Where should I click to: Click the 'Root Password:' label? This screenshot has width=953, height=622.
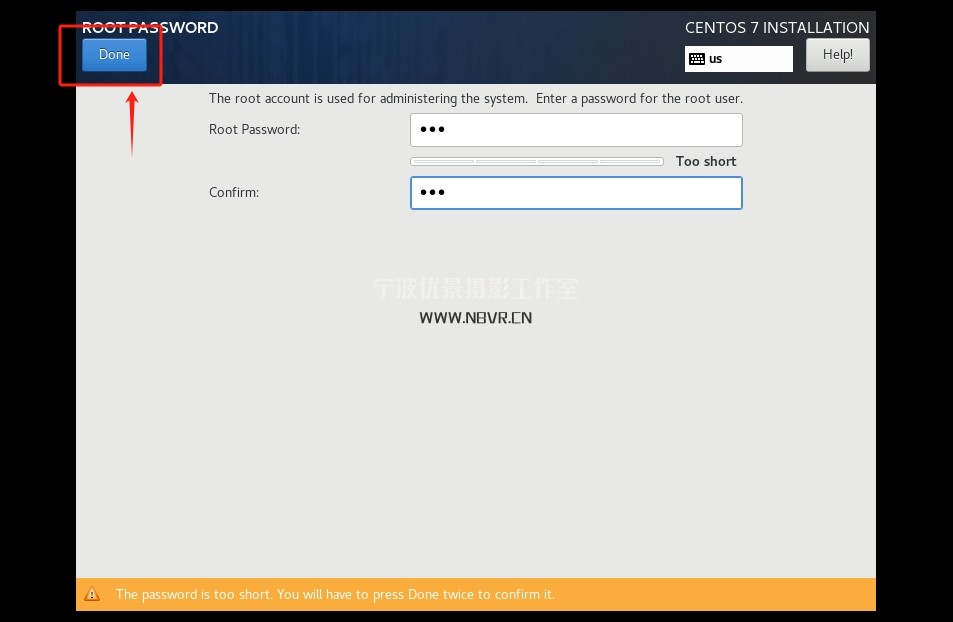(254, 129)
